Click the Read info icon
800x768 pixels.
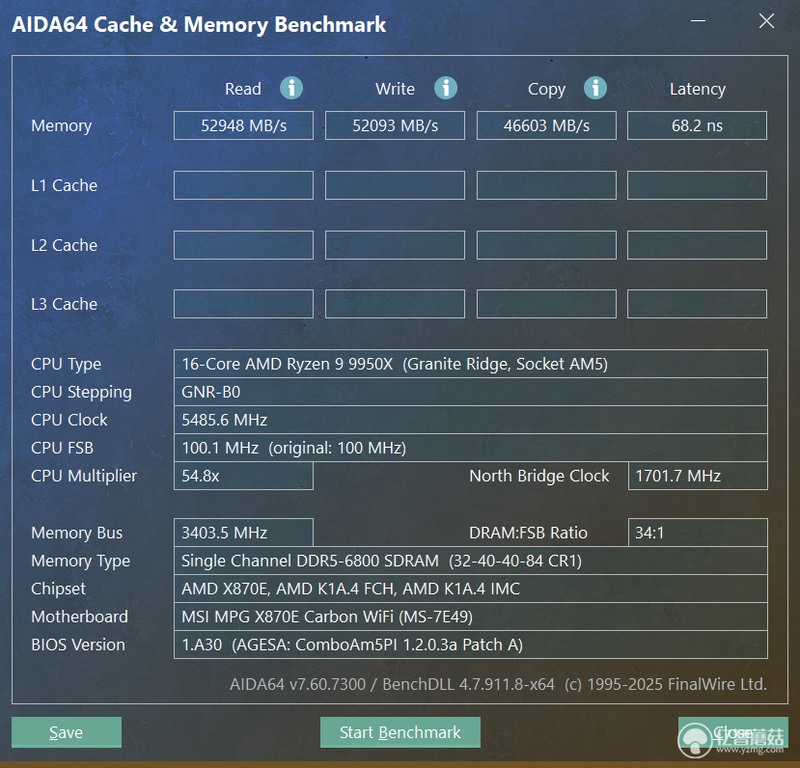pyautogui.click(x=291, y=88)
